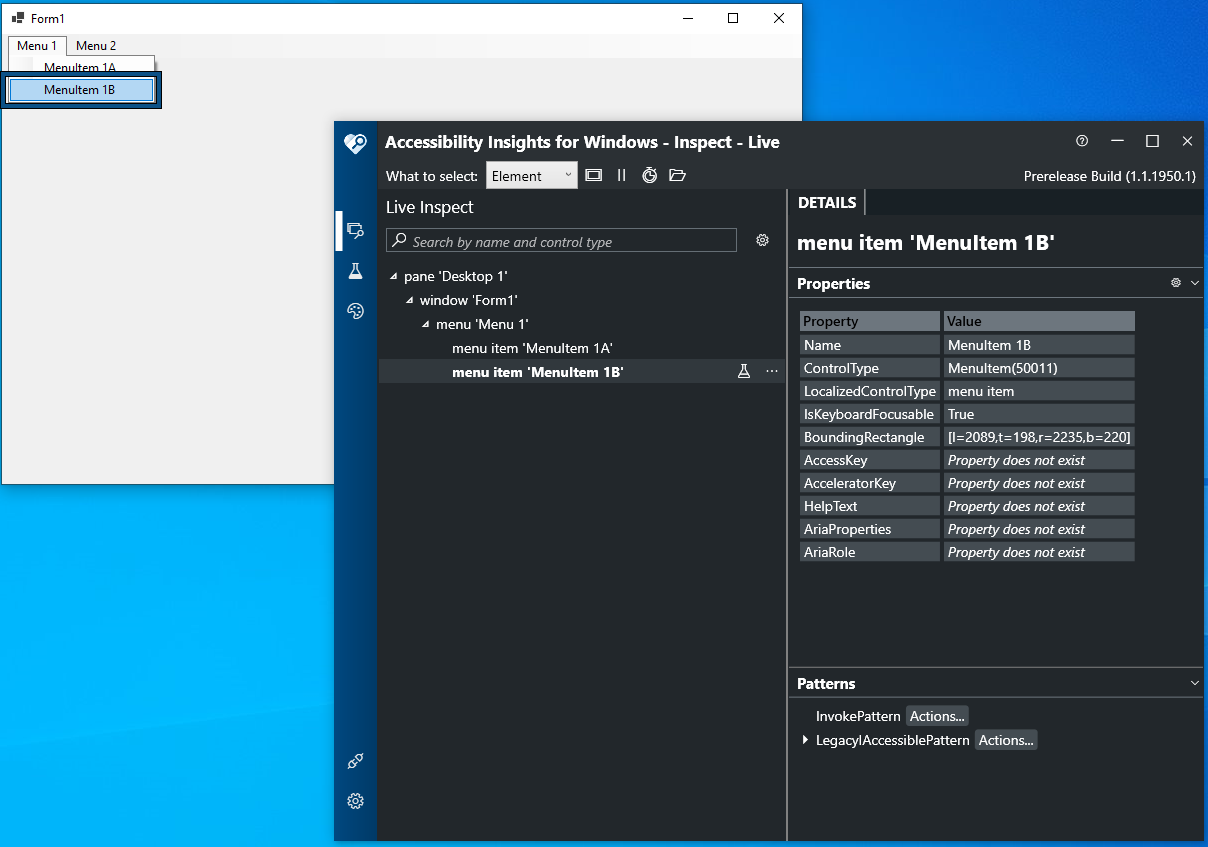This screenshot has width=1208, height=847.
Task: Open Accessibility Insights settings gear
Action: point(355,801)
